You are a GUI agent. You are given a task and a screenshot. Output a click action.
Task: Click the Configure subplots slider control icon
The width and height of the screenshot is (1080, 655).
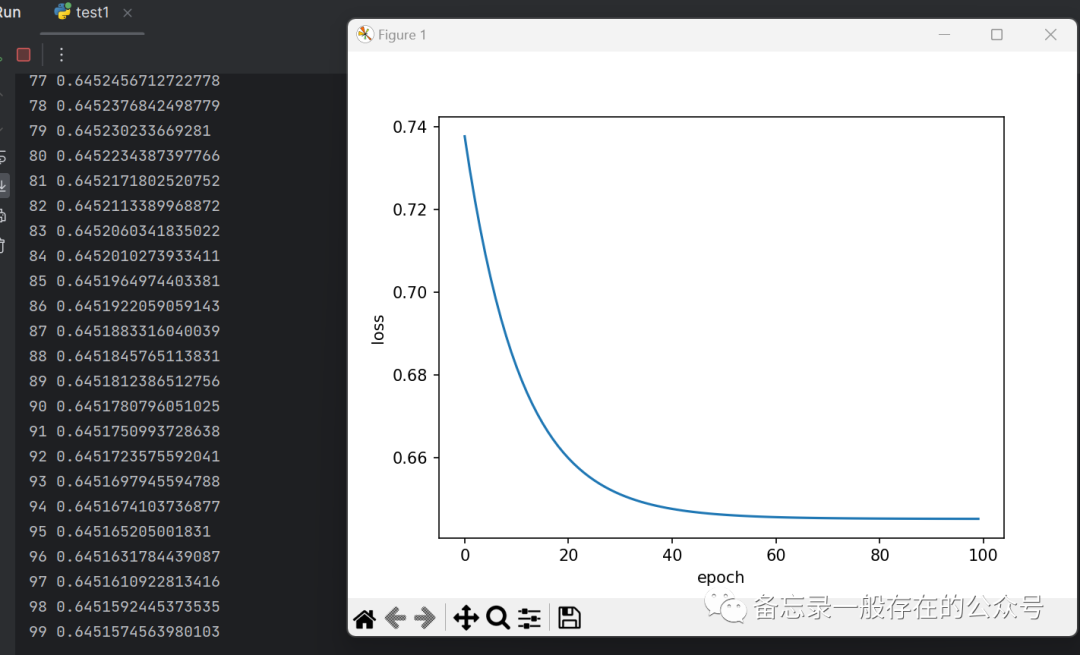pos(529,618)
